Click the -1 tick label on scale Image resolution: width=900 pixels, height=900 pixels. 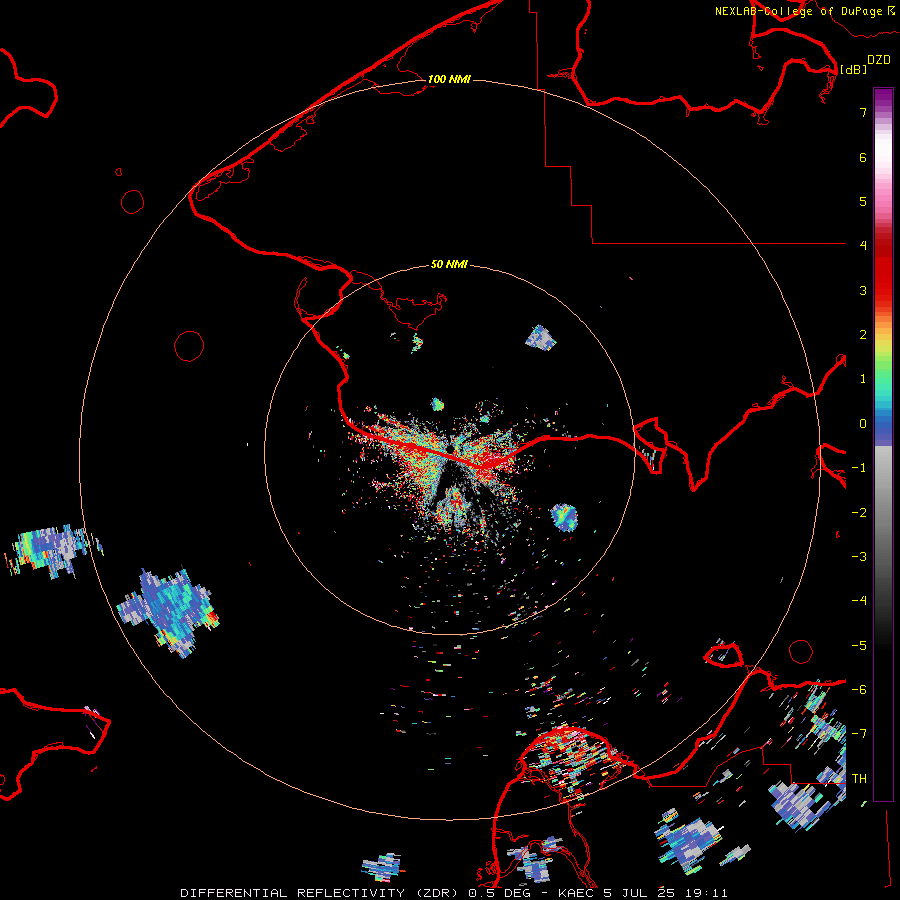click(x=859, y=468)
